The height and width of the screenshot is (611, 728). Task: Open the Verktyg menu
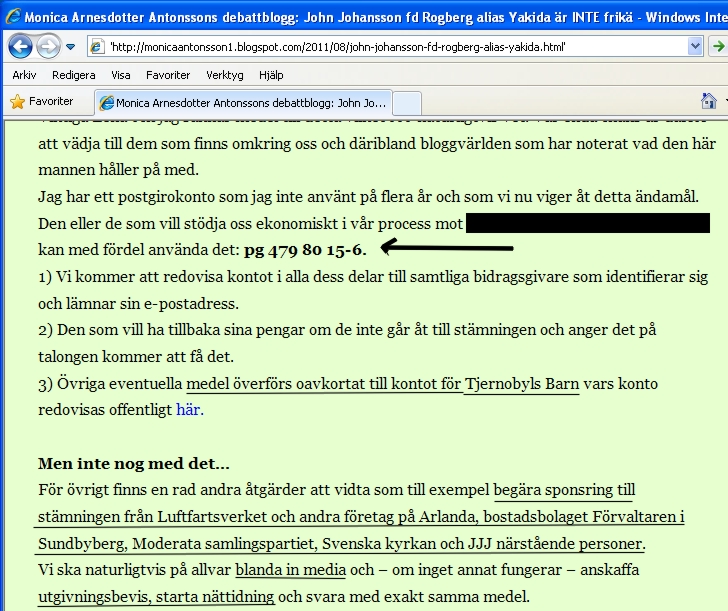225,75
